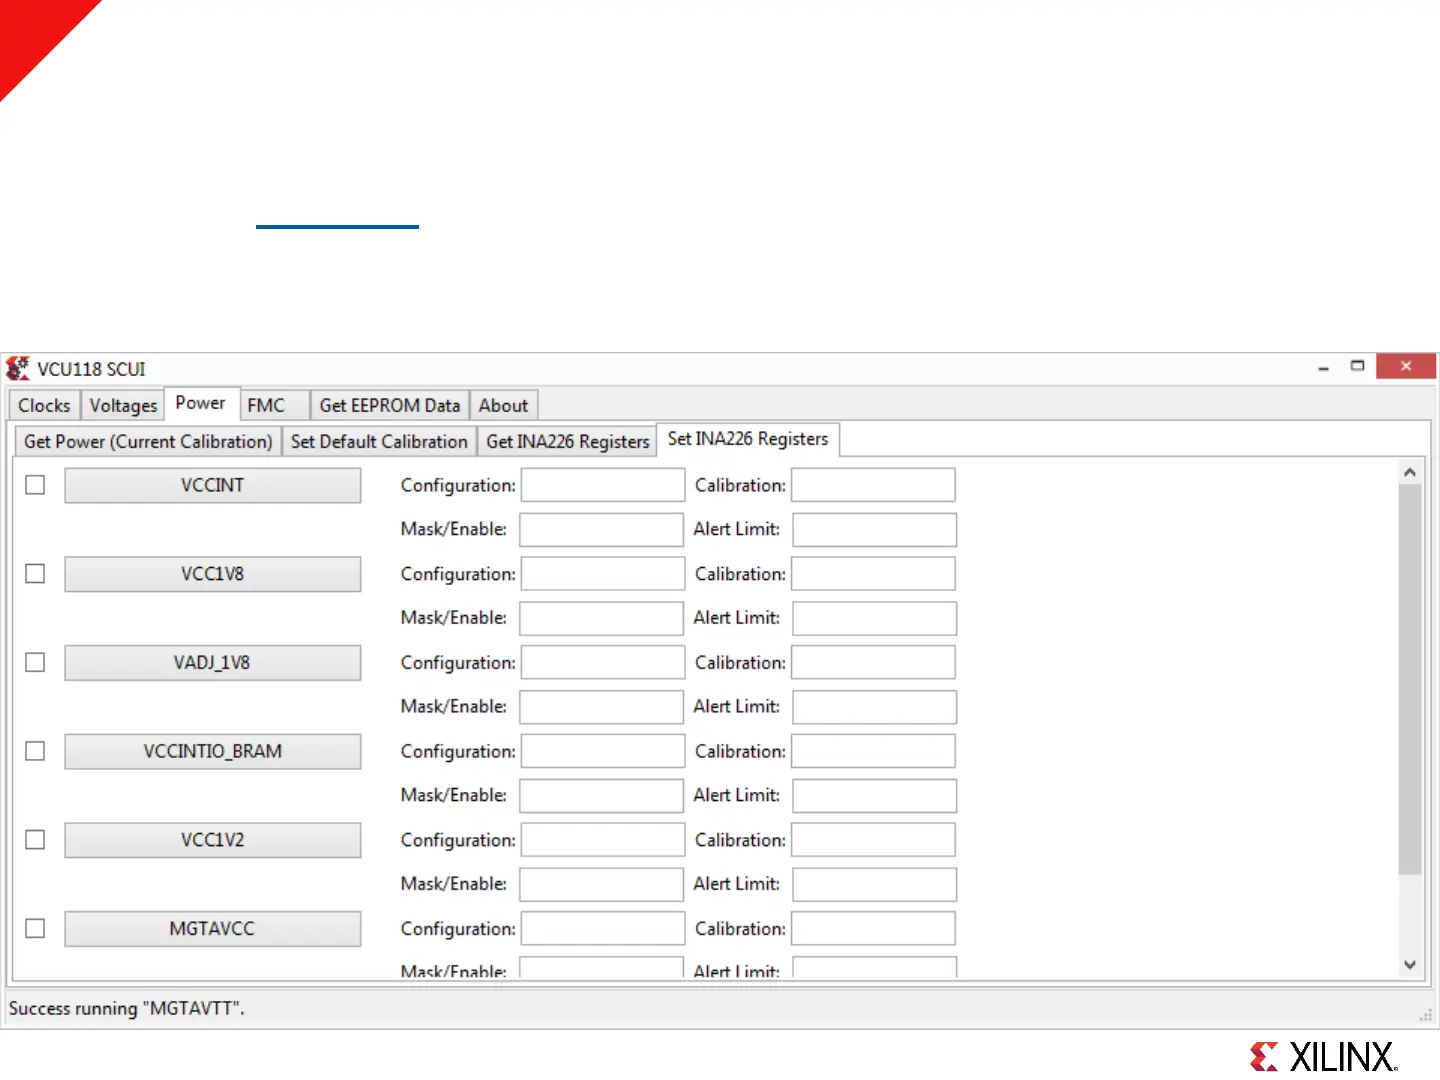Focus VCCINTIO_BRAM Calibration input field
Image resolution: width=1440 pixels, height=1080 pixels.
[x=873, y=751]
